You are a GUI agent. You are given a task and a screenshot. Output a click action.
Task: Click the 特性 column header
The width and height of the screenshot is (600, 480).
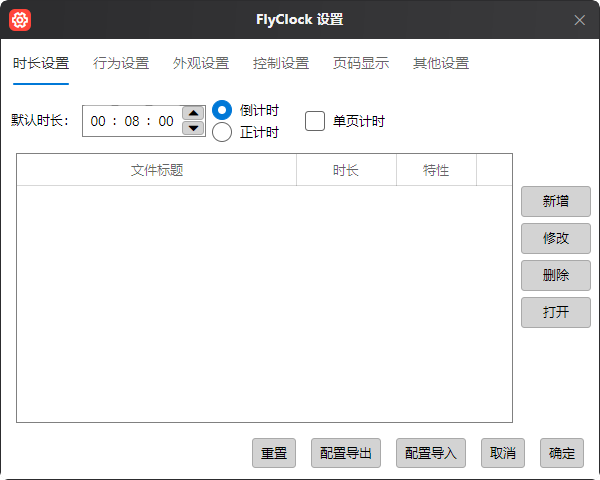(436, 170)
